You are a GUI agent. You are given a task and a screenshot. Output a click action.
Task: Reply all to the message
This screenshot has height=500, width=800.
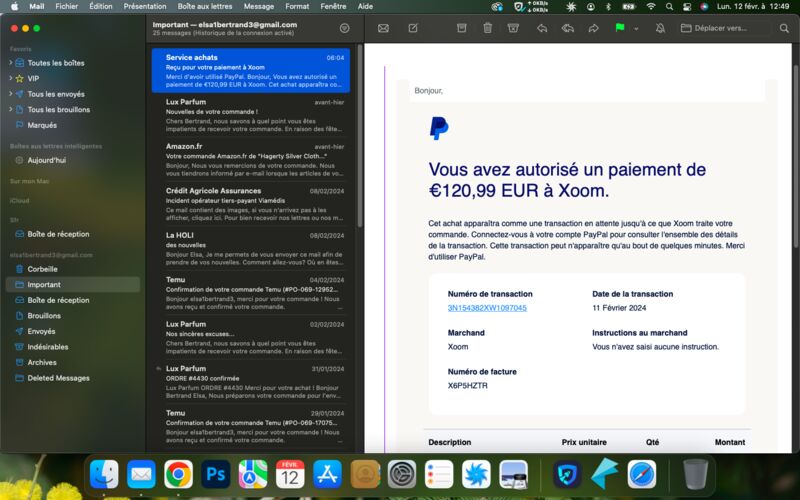coord(567,29)
